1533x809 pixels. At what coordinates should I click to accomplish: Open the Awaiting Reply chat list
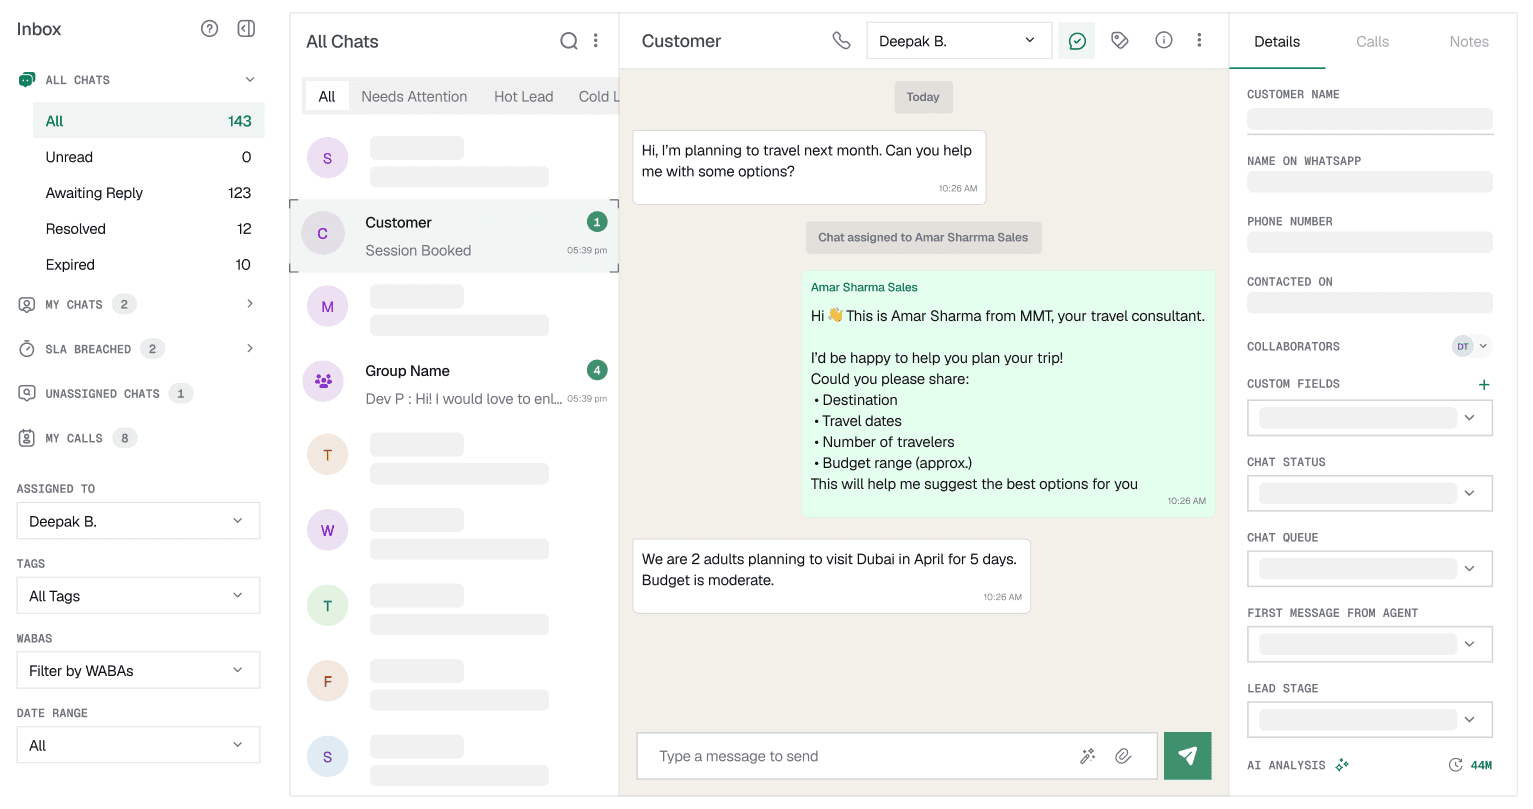pos(94,193)
